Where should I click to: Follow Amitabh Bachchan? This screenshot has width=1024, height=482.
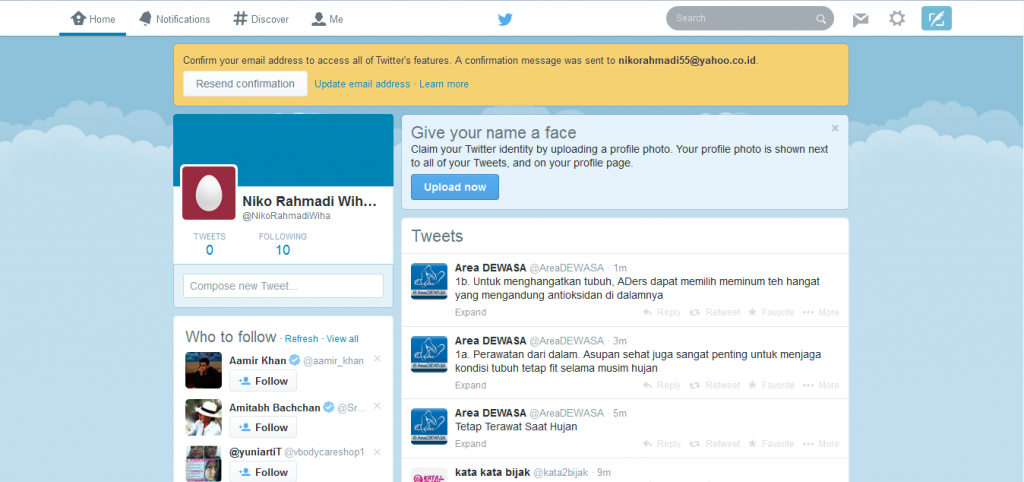coord(263,428)
